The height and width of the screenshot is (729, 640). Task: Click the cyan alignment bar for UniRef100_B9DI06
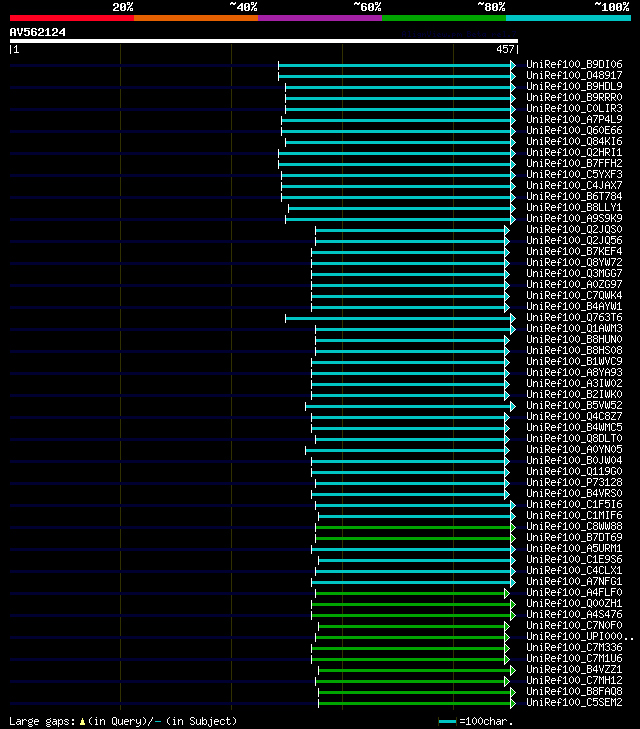395,65
